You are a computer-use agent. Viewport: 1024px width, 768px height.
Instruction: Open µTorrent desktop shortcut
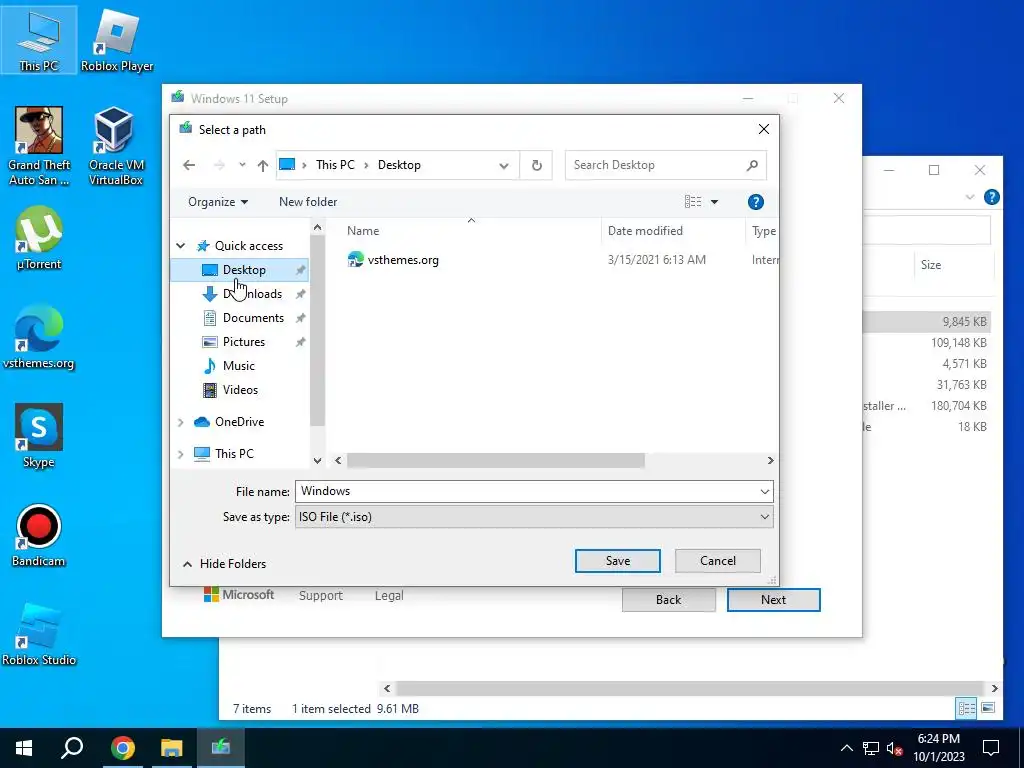[39, 237]
